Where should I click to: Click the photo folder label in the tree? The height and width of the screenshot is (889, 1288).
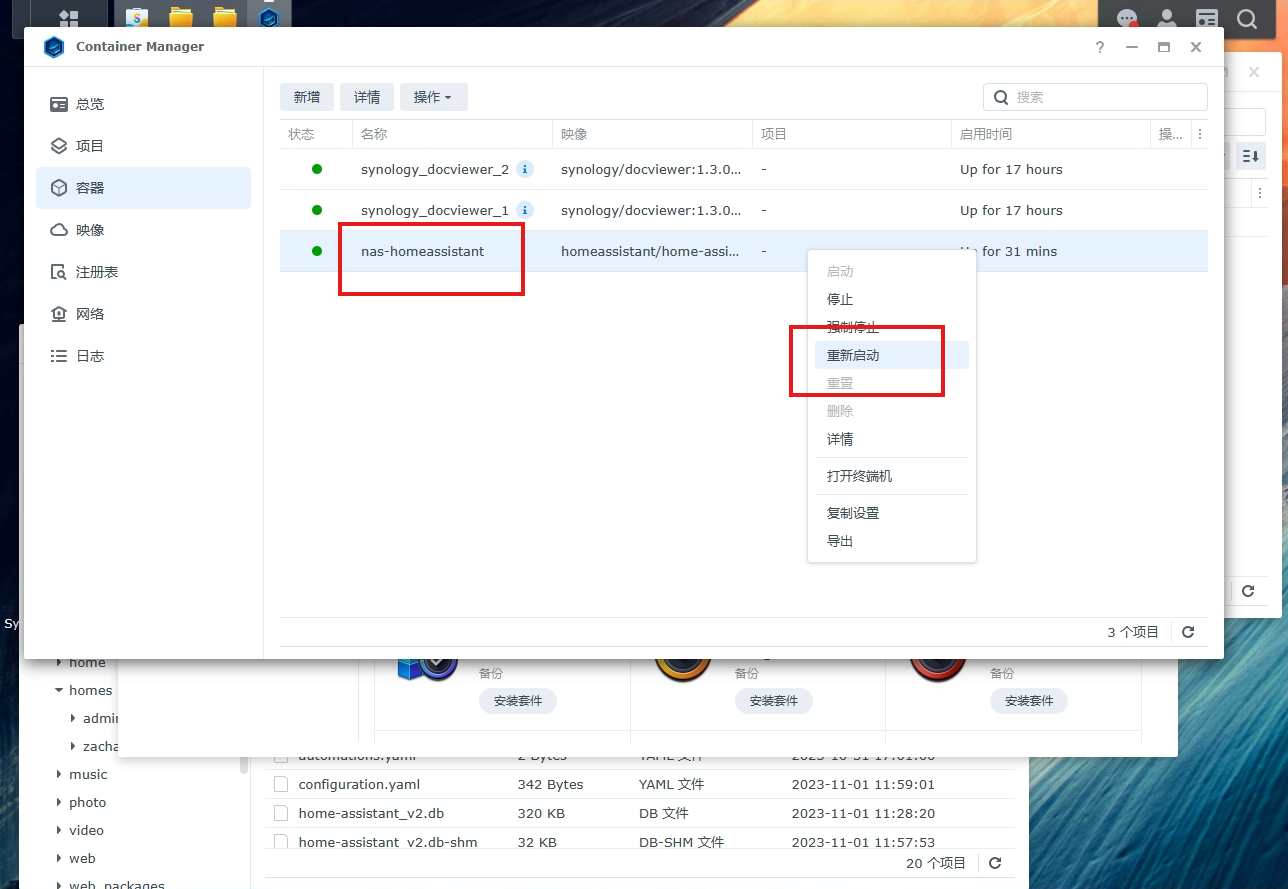point(88,802)
